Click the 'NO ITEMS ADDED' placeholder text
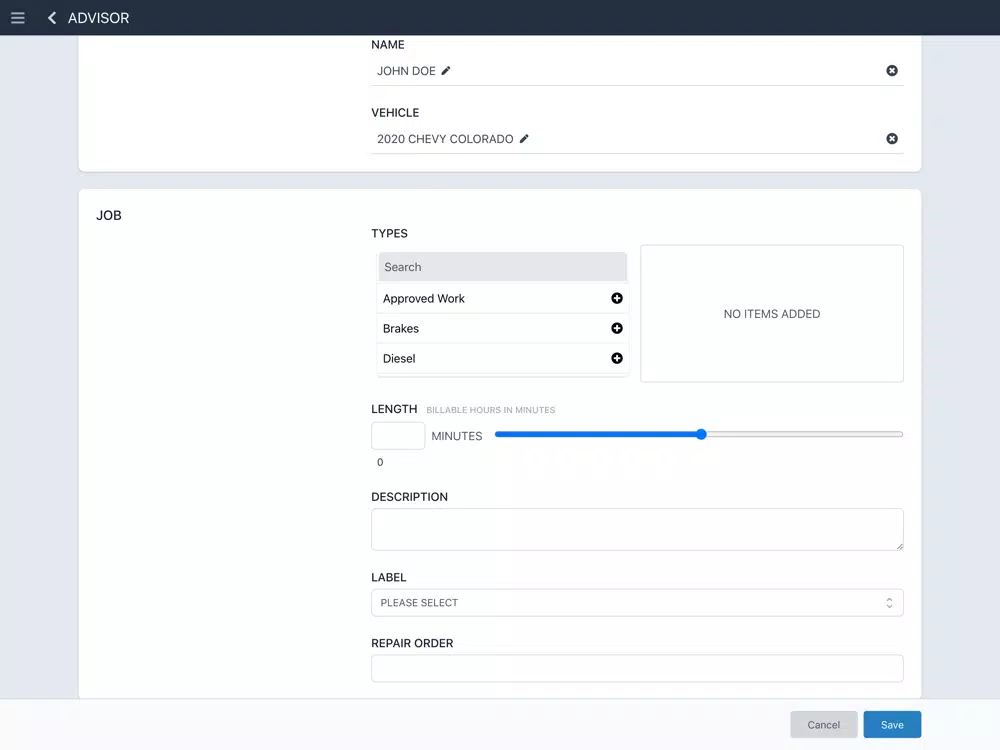The width and height of the screenshot is (1000, 750). [772, 314]
